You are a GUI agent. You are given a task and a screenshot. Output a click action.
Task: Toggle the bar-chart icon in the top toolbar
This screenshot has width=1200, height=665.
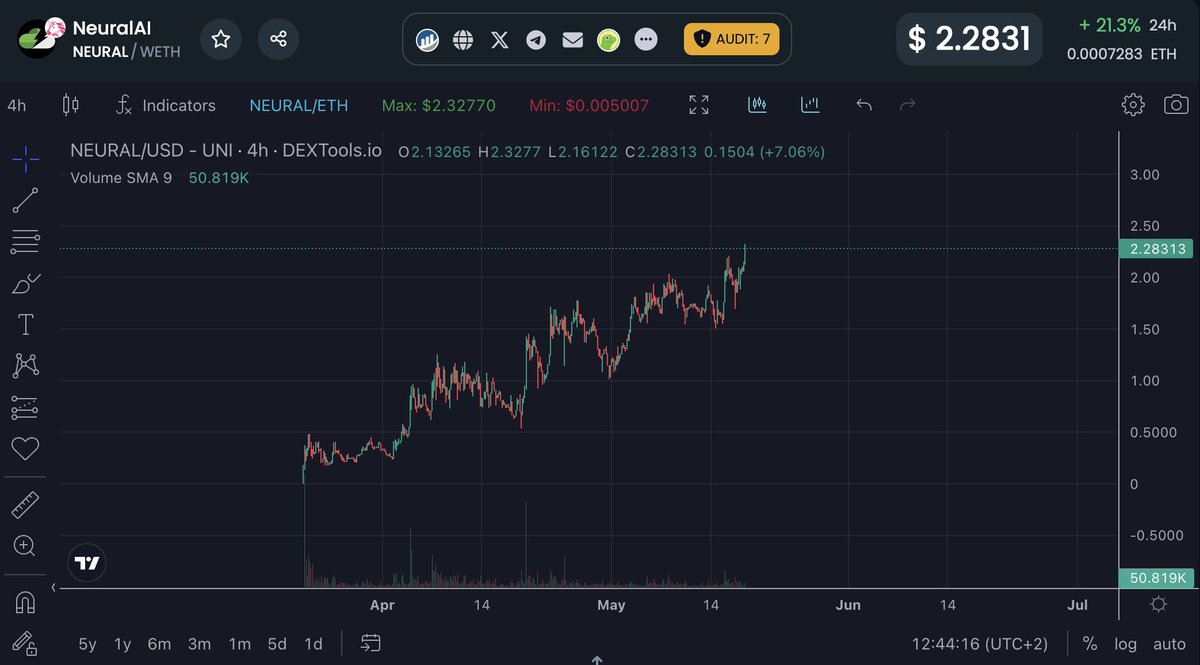[810, 104]
